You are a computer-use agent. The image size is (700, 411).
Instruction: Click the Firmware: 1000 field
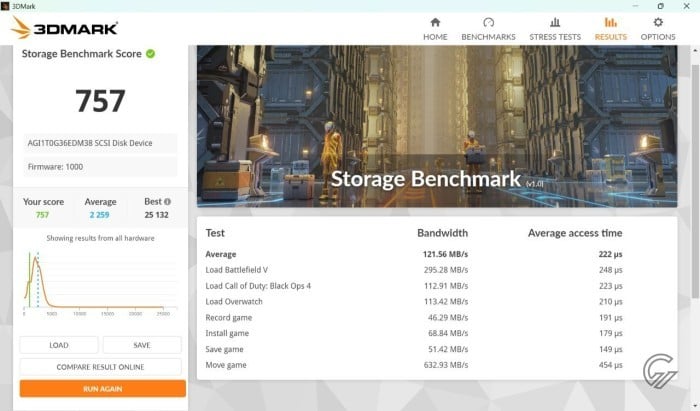click(100, 167)
